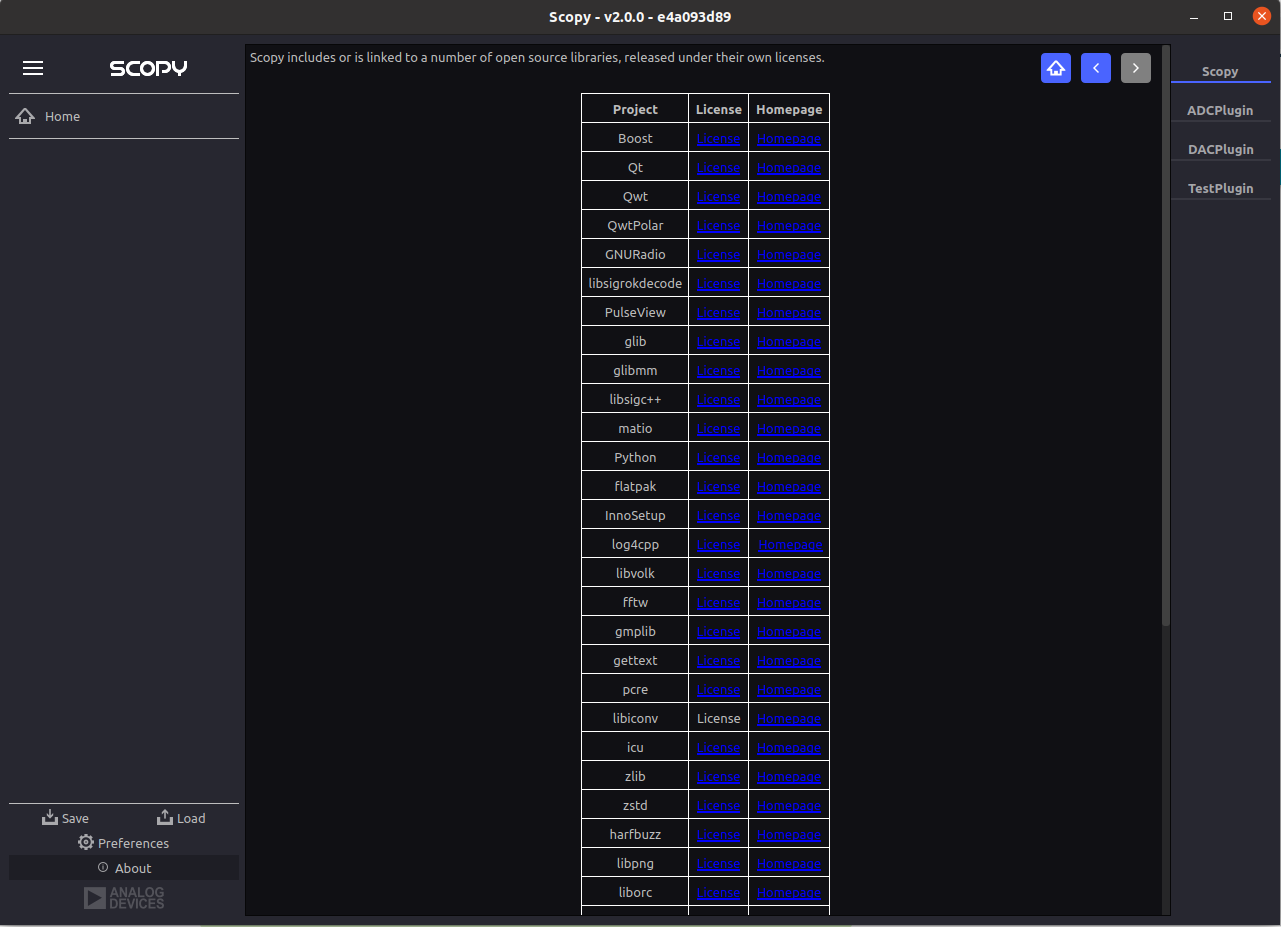Click the Project column header
This screenshot has width=1281, height=927.
pyautogui.click(x=635, y=110)
